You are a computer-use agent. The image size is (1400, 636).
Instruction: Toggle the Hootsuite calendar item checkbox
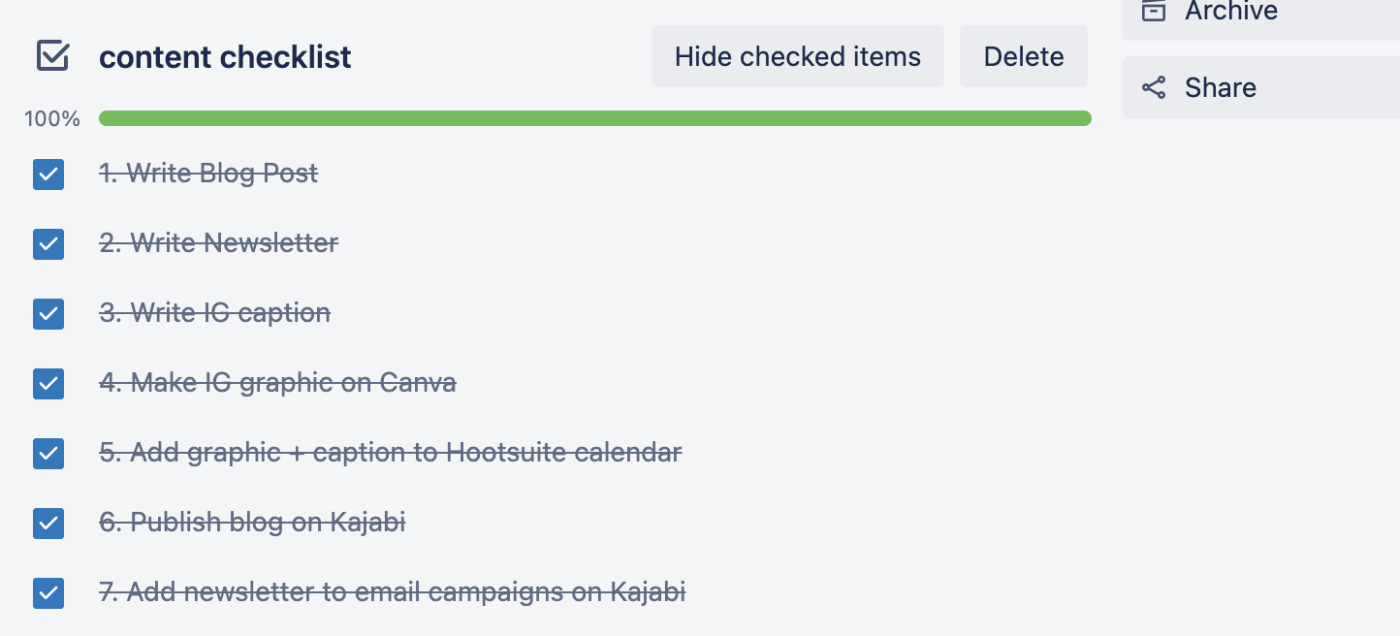(48, 453)
